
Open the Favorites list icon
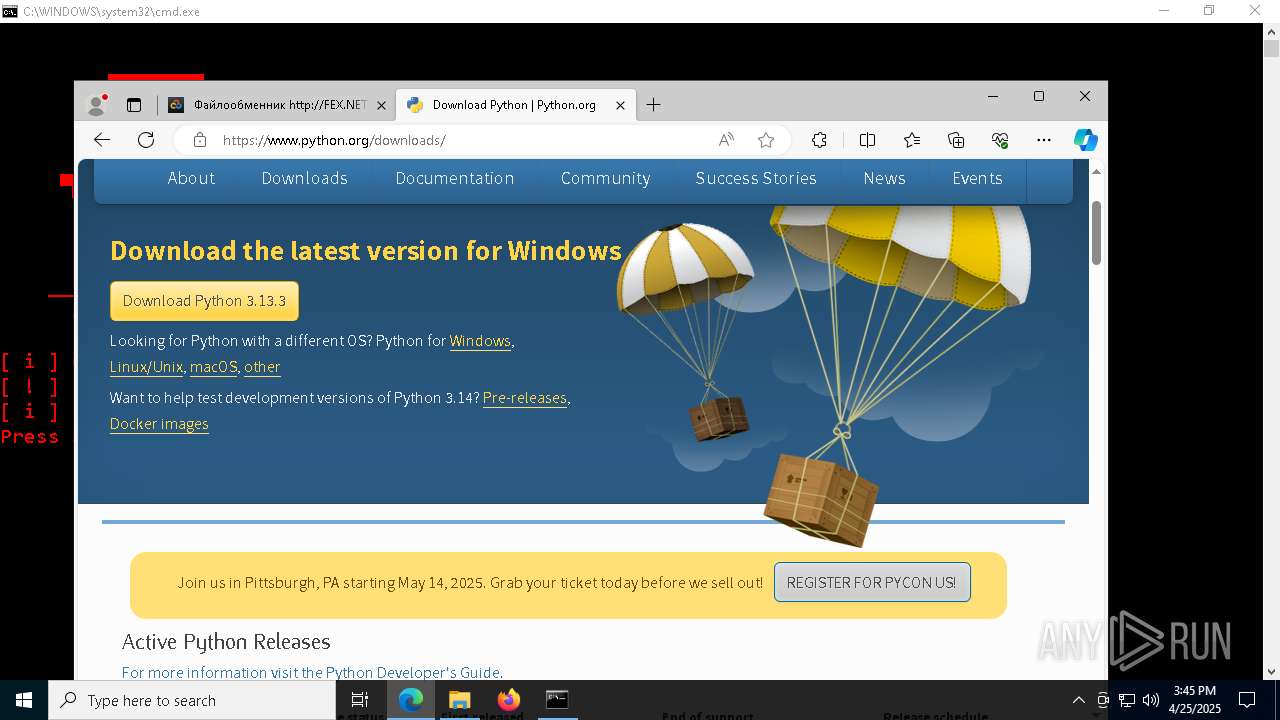pyautogui.click(x=912, y=140)
